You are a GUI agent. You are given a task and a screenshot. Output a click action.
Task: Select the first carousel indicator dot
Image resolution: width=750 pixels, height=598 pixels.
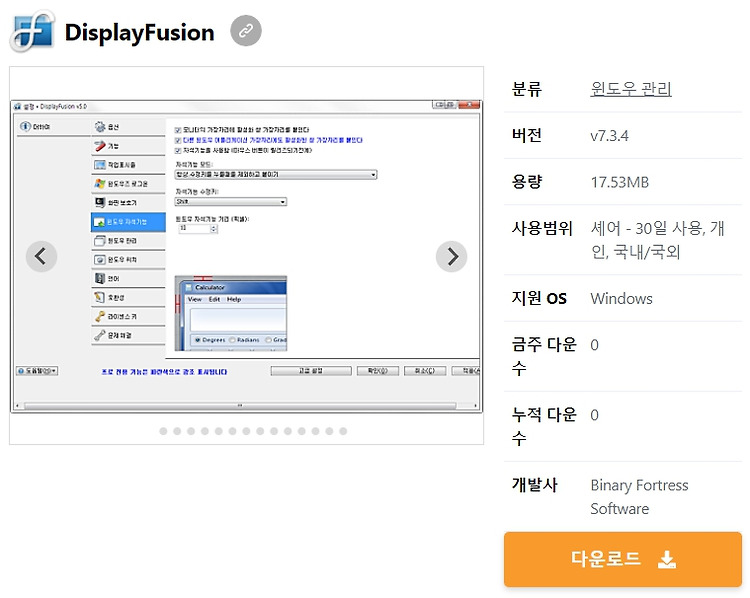coord(163,431)
